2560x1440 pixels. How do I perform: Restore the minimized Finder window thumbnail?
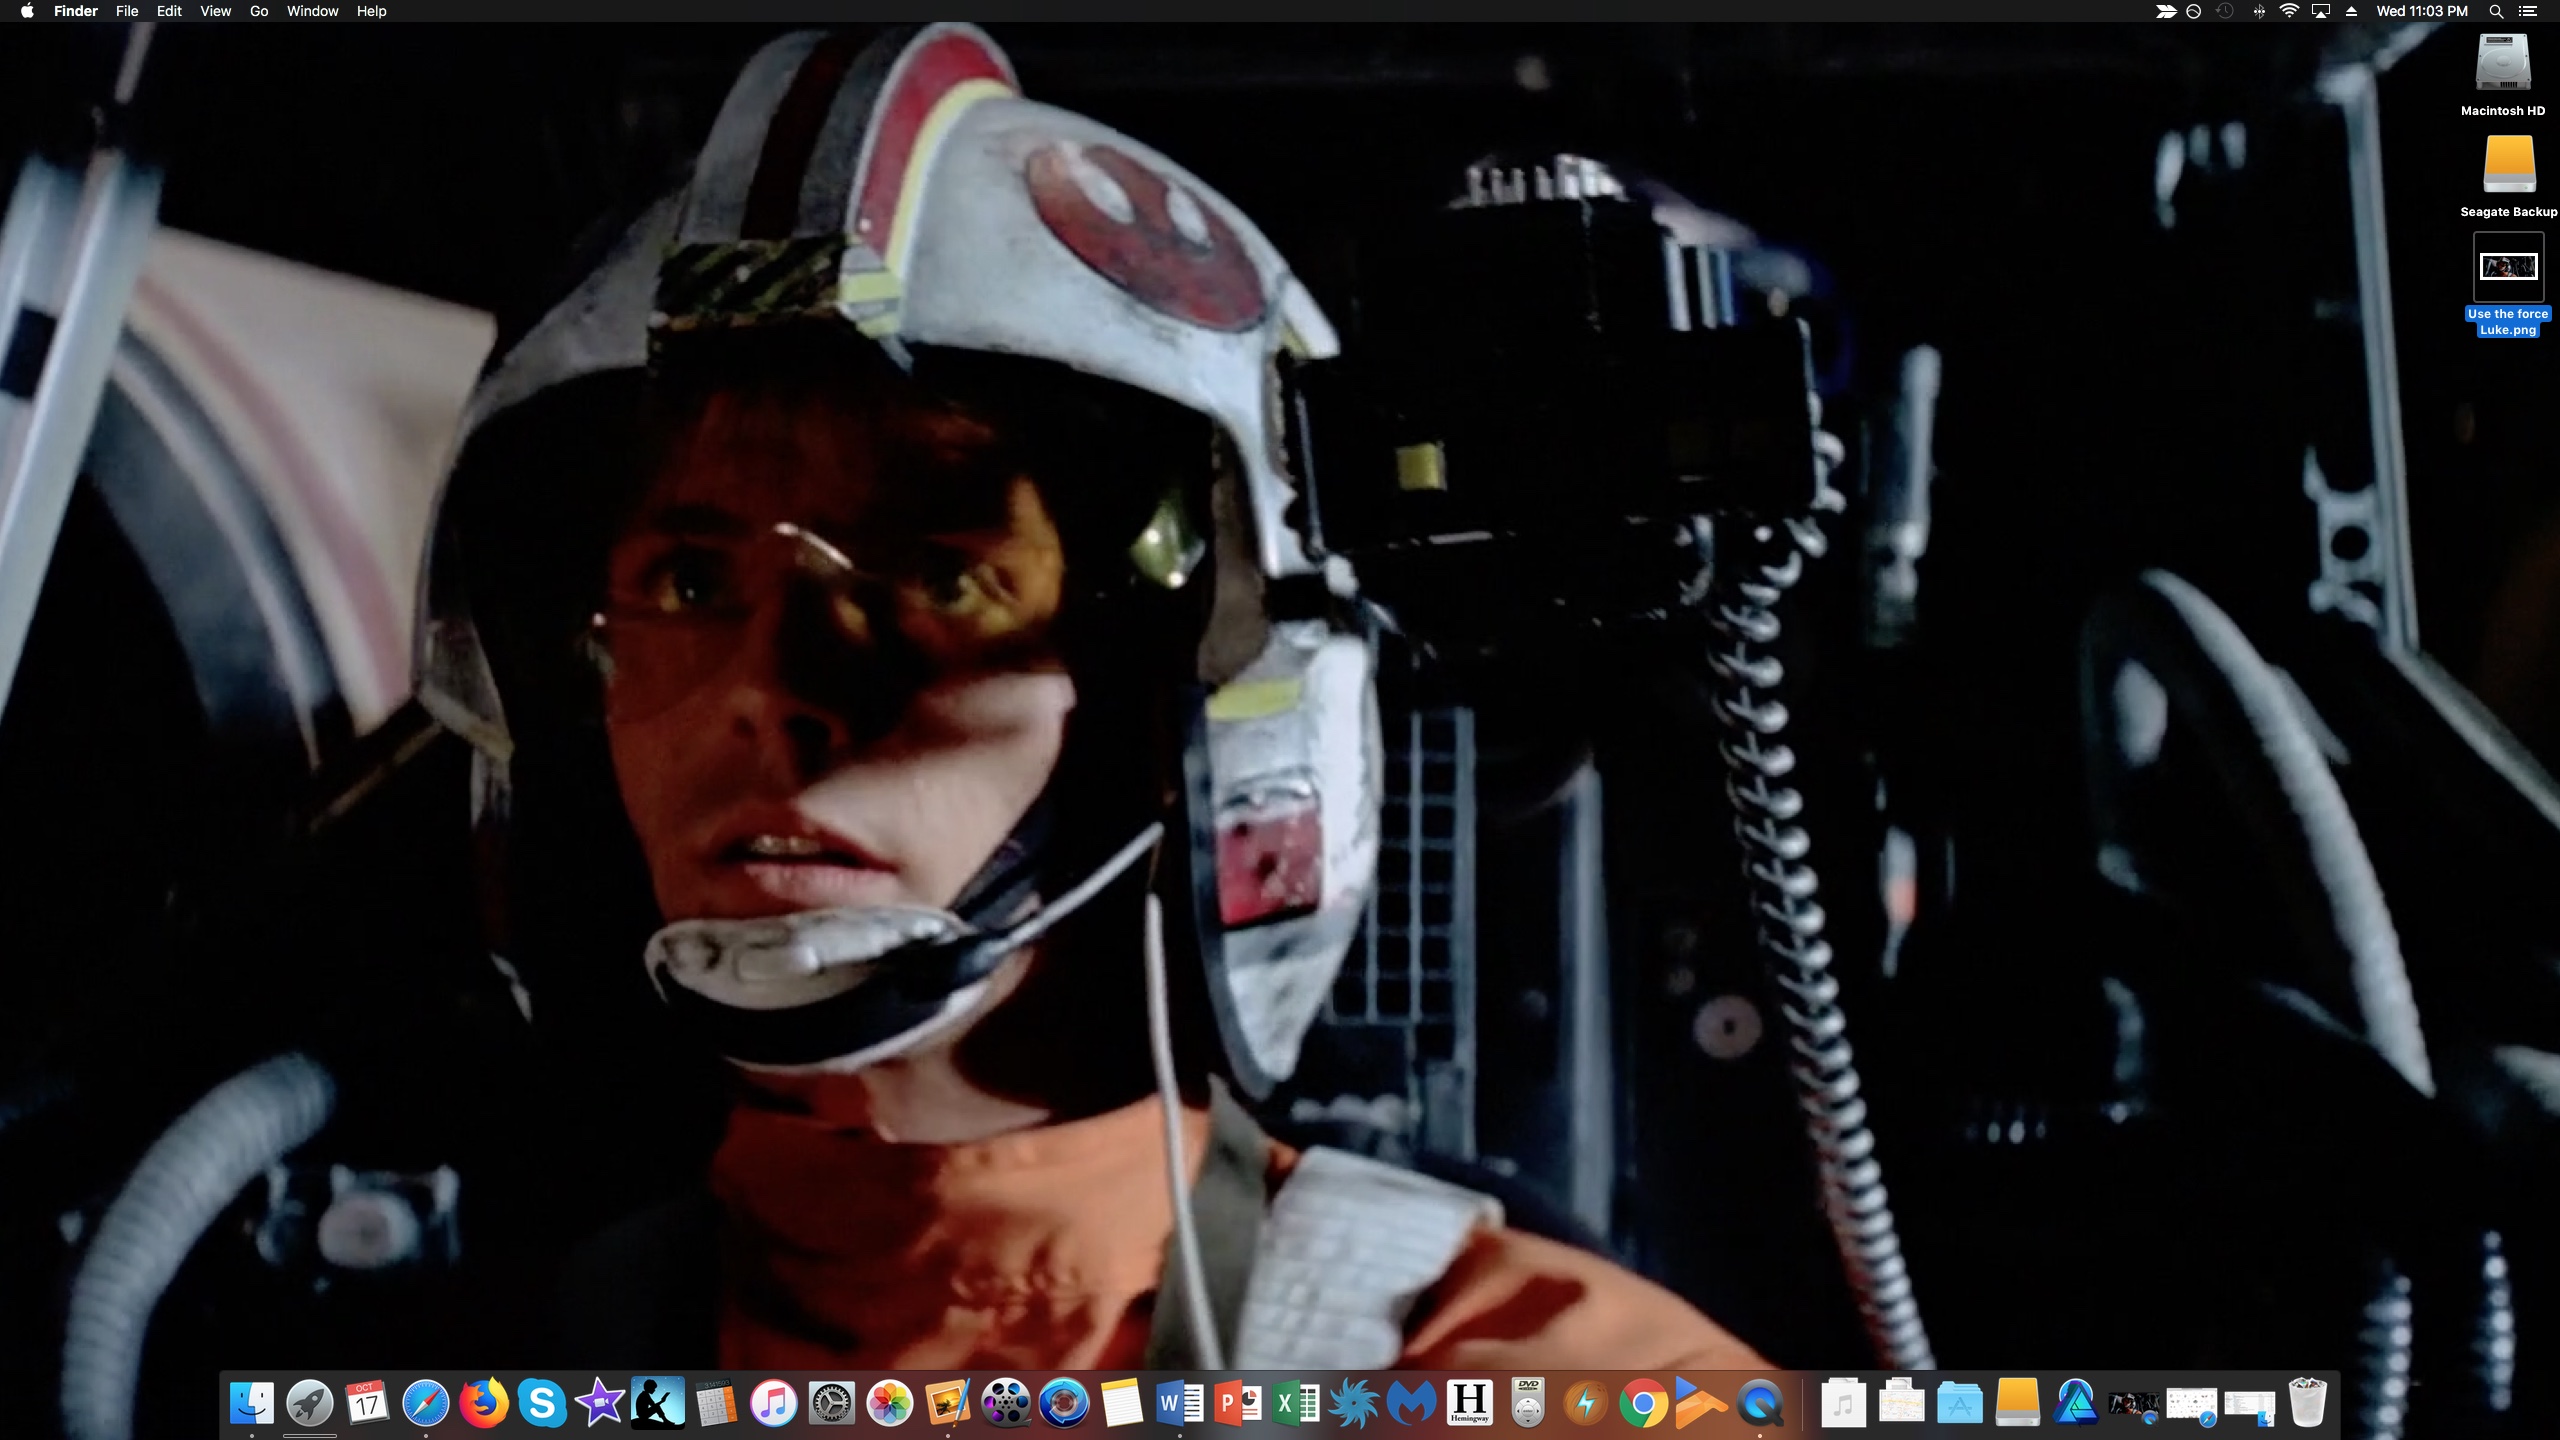pyautogui.click(x=2250, y=1407)
